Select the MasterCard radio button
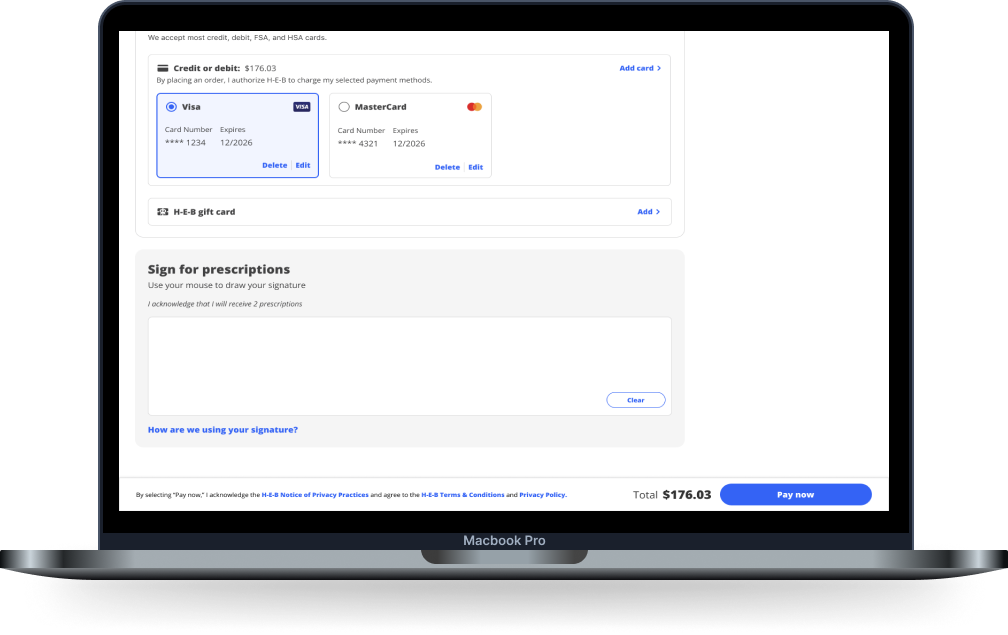1008x635 pixels. [344, 107]
